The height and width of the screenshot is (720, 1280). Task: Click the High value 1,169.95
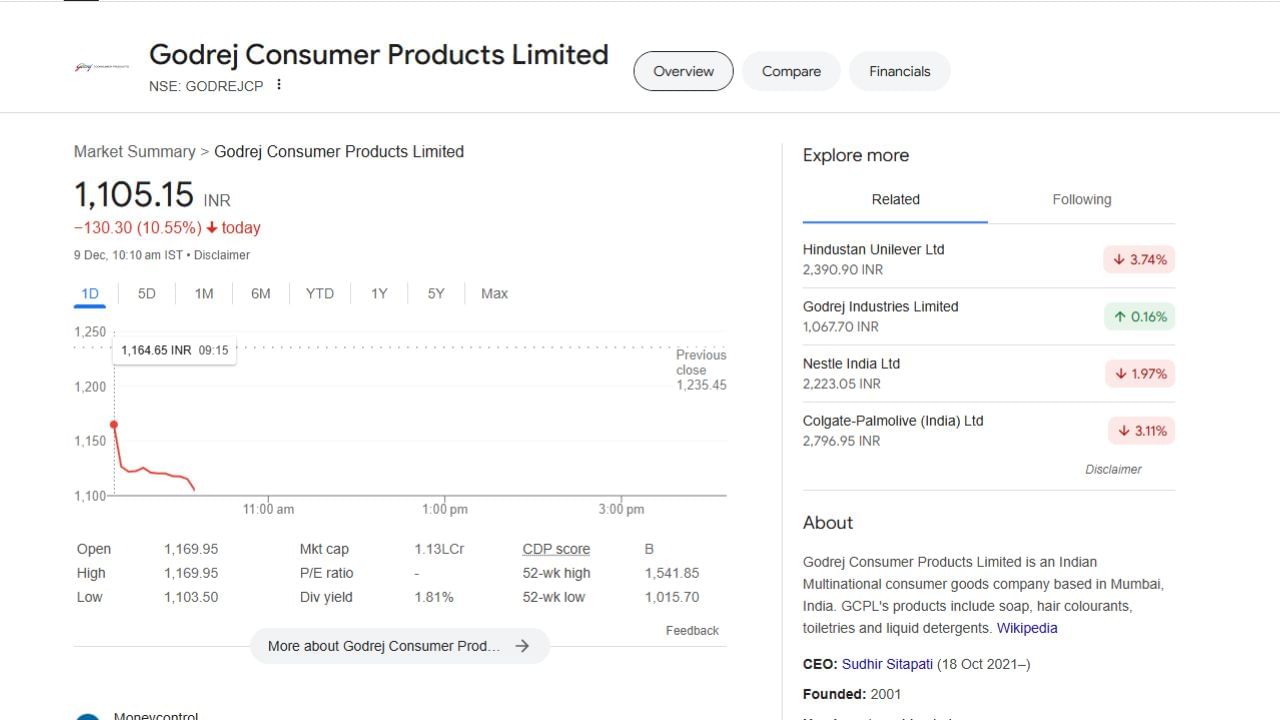[x=191, y=573]
